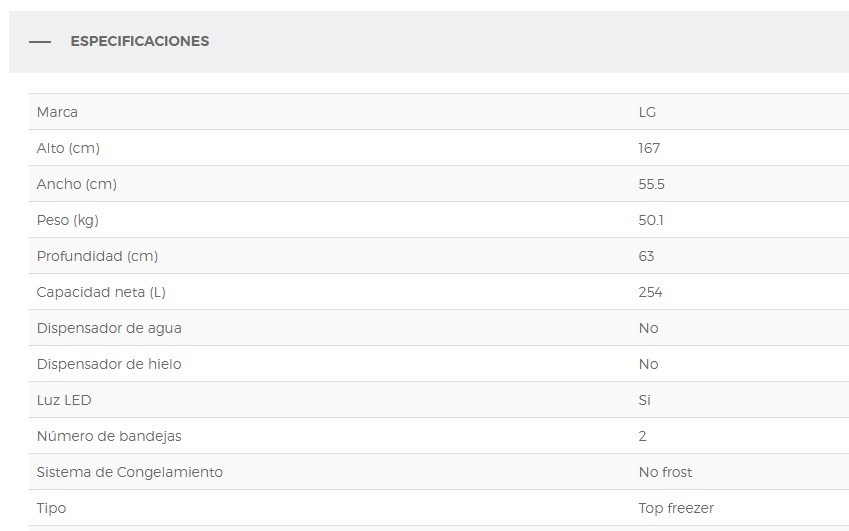This screenshot has height=531, width=849.
Task: Collapse the specifications section dash icon
Action: click(x=40, y=42)
